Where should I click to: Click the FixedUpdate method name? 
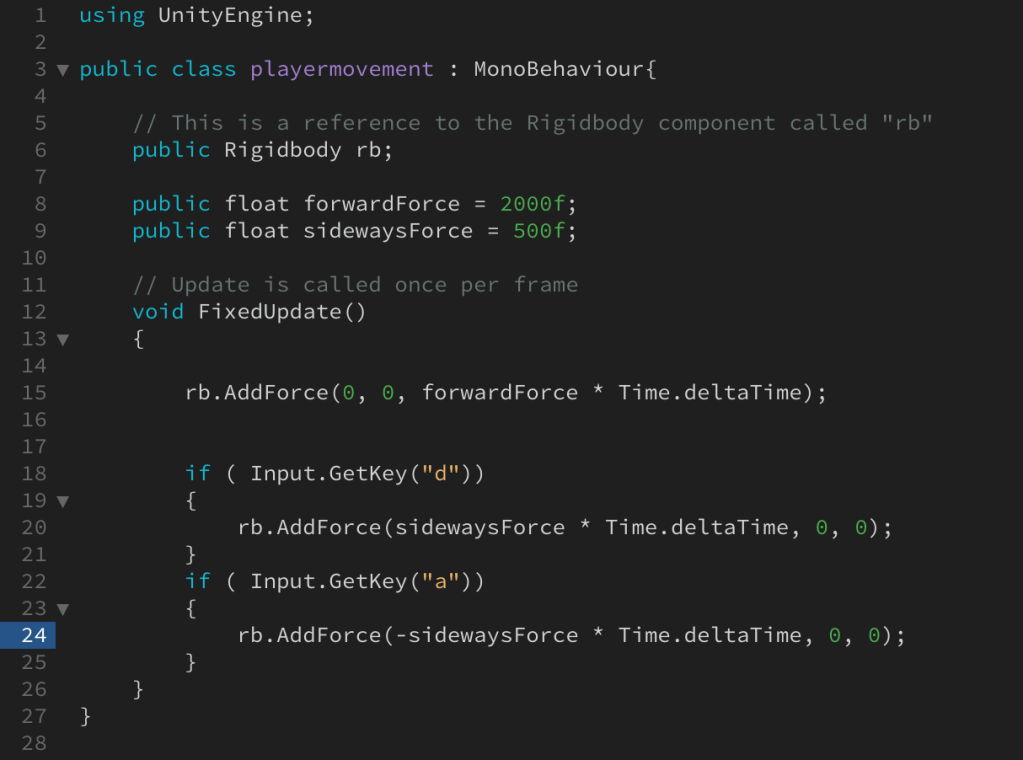coord(270,312)
